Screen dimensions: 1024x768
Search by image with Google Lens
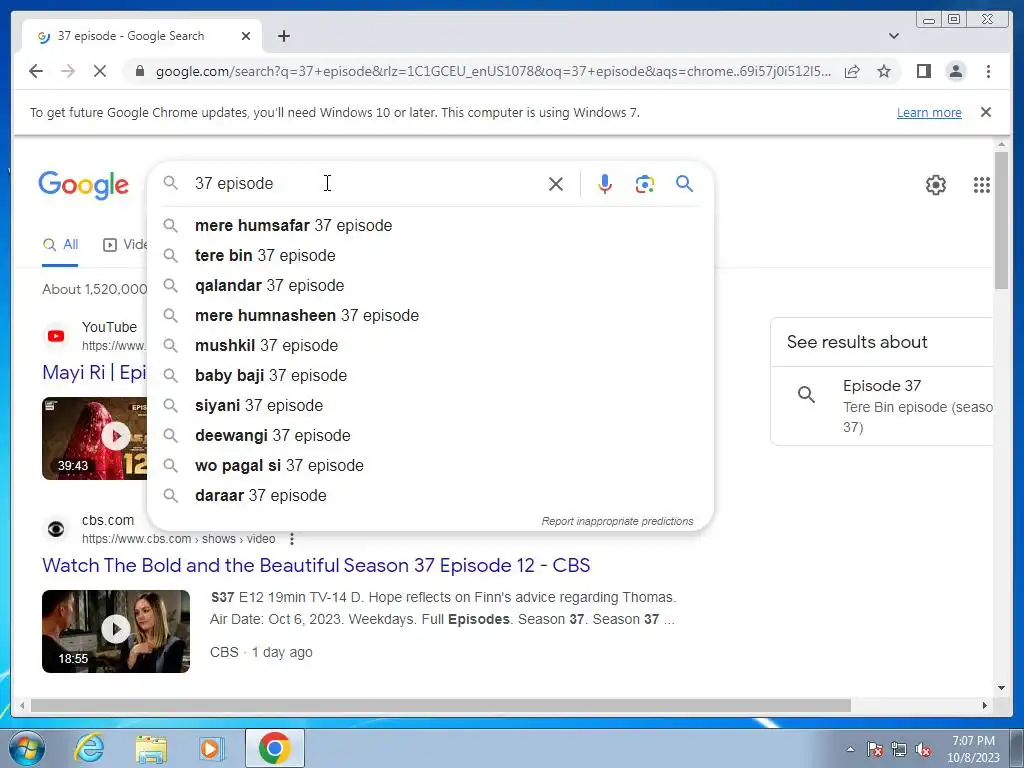click(645, 184)
